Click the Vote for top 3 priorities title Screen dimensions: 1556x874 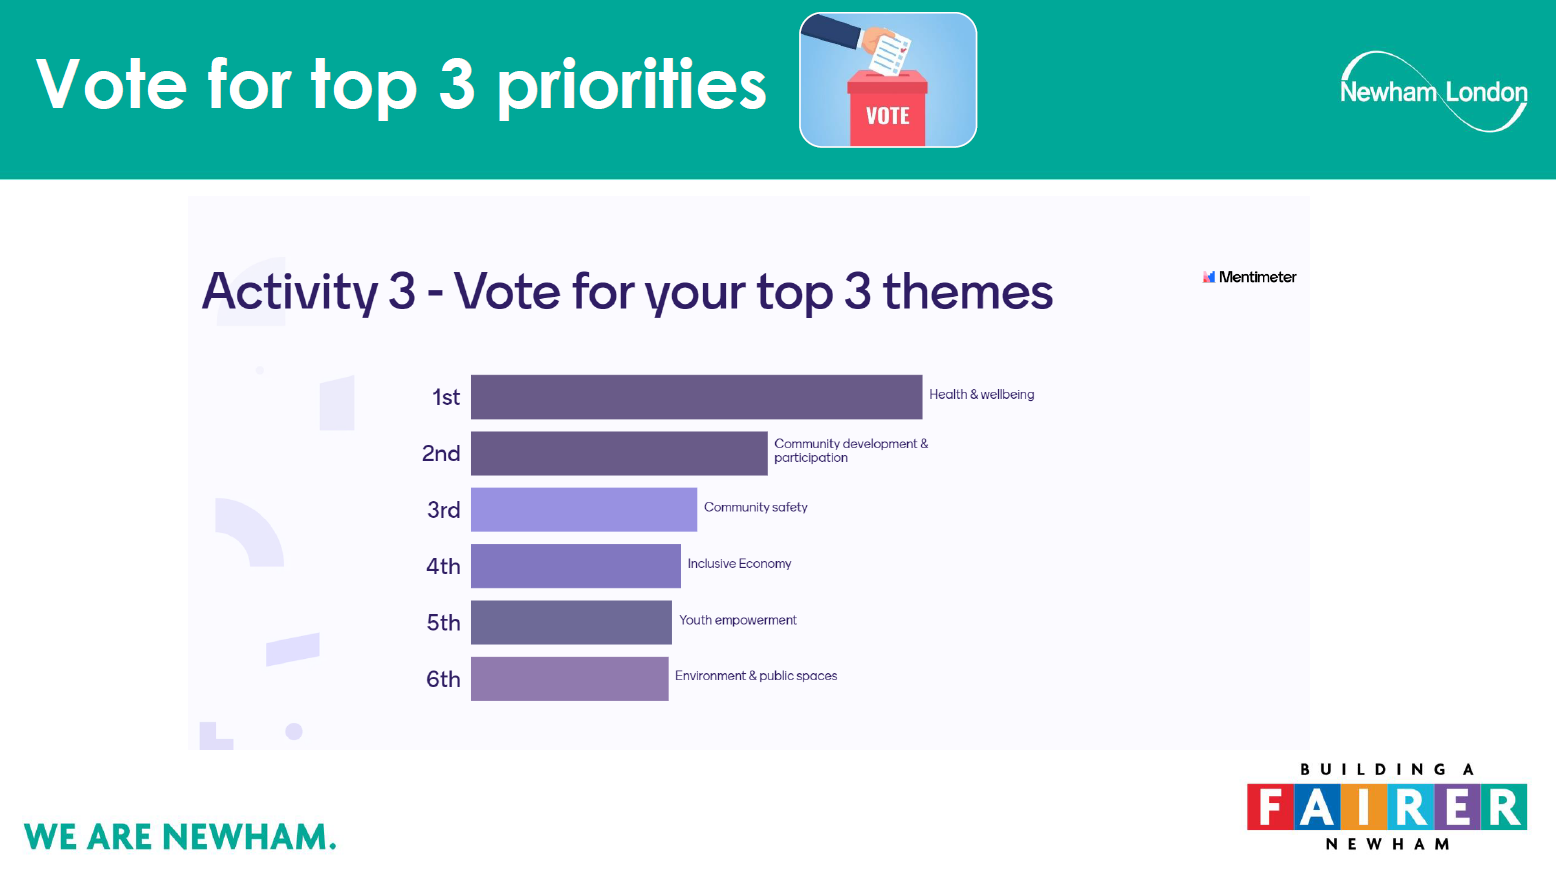(401, 85)
